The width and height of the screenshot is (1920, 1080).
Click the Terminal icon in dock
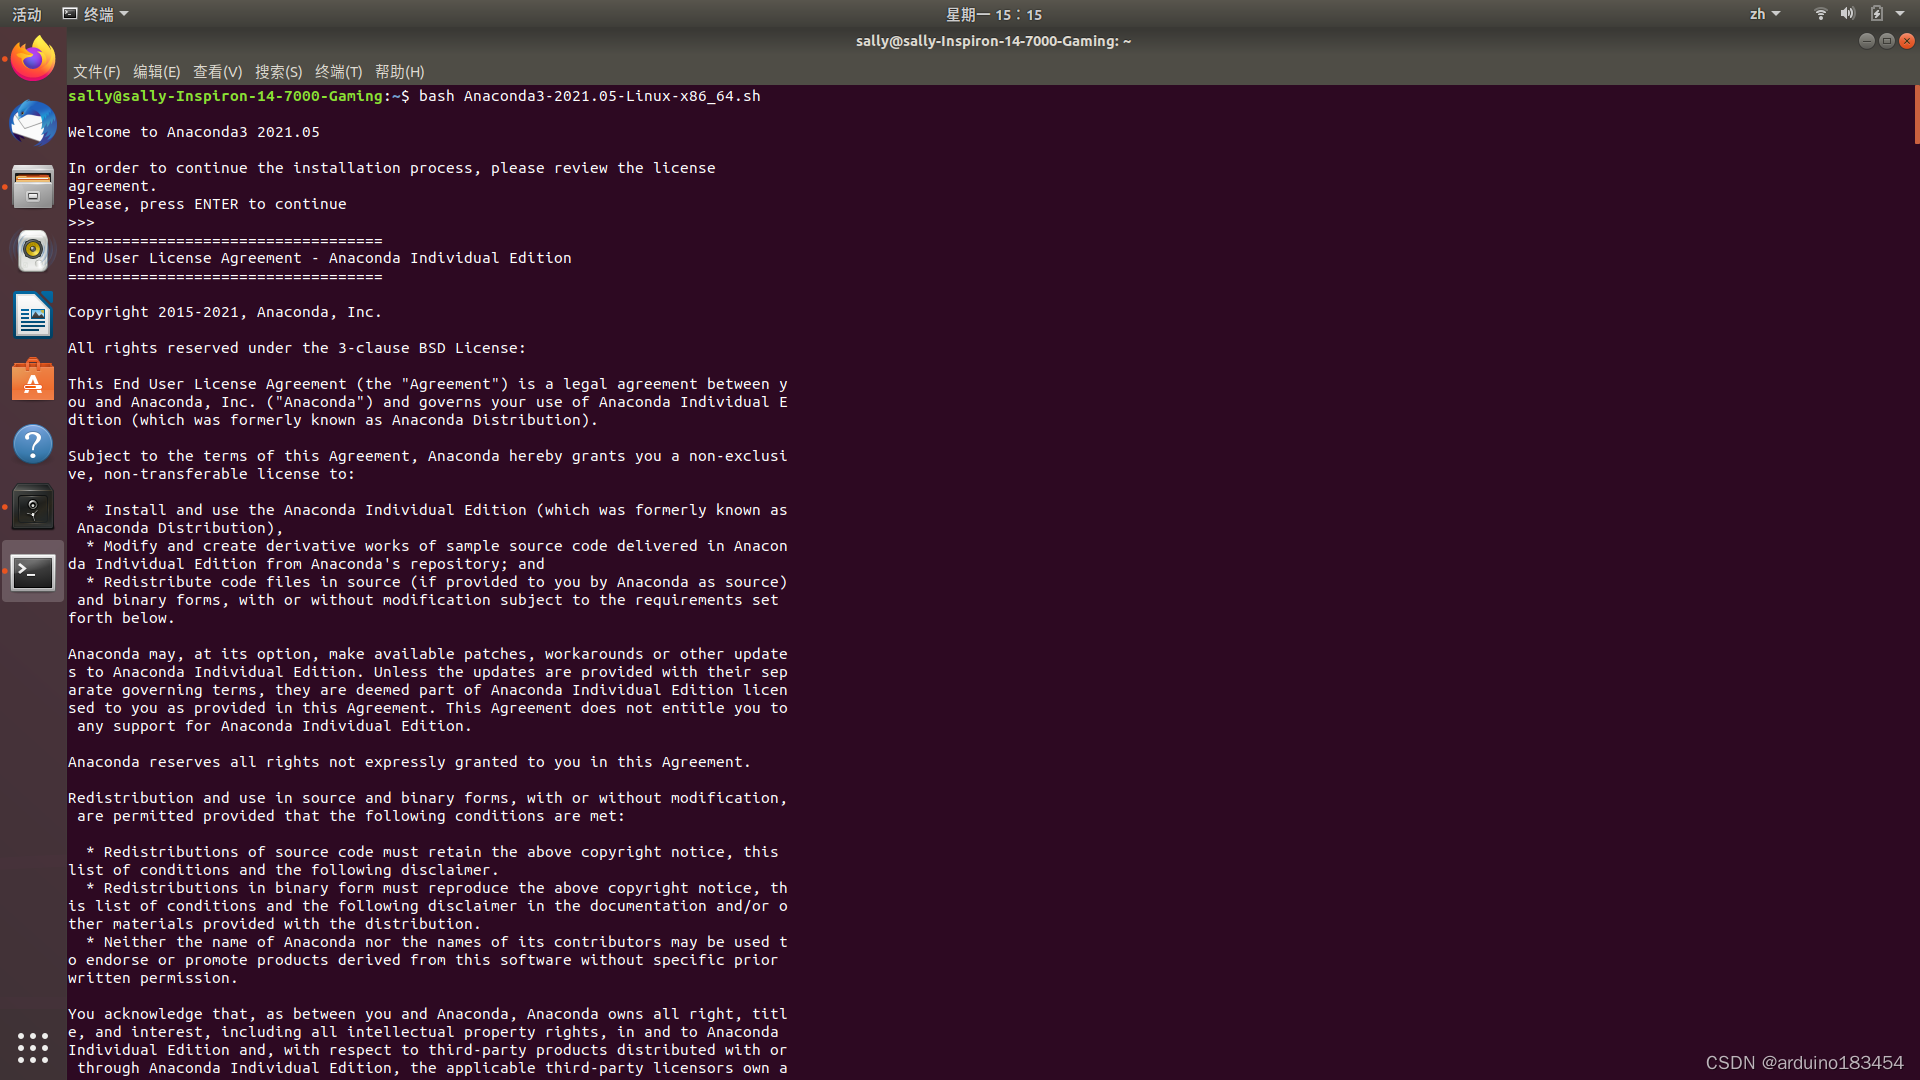pos(33,572)
